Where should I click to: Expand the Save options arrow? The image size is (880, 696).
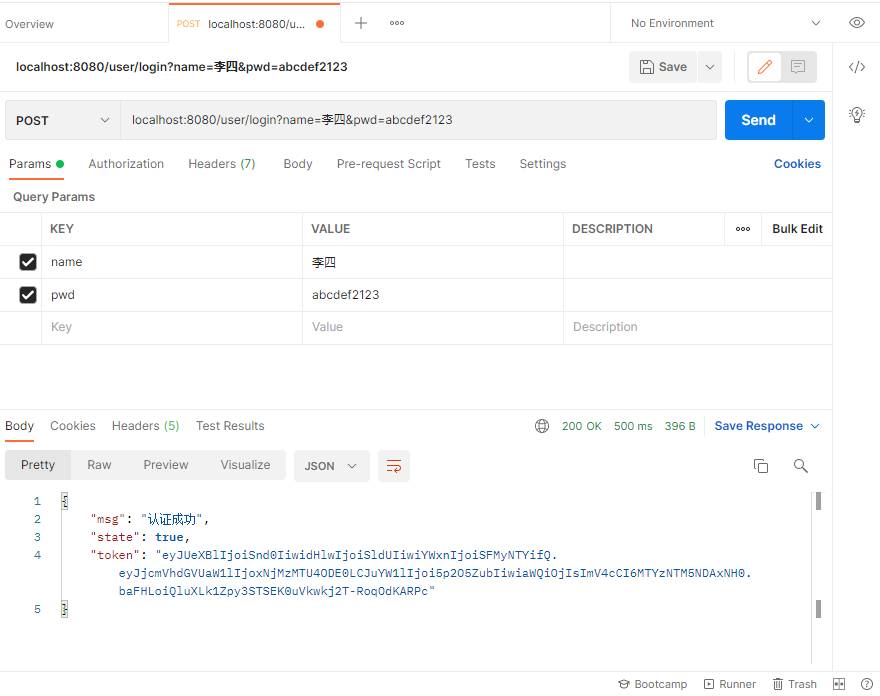click(x=709, y=67)
